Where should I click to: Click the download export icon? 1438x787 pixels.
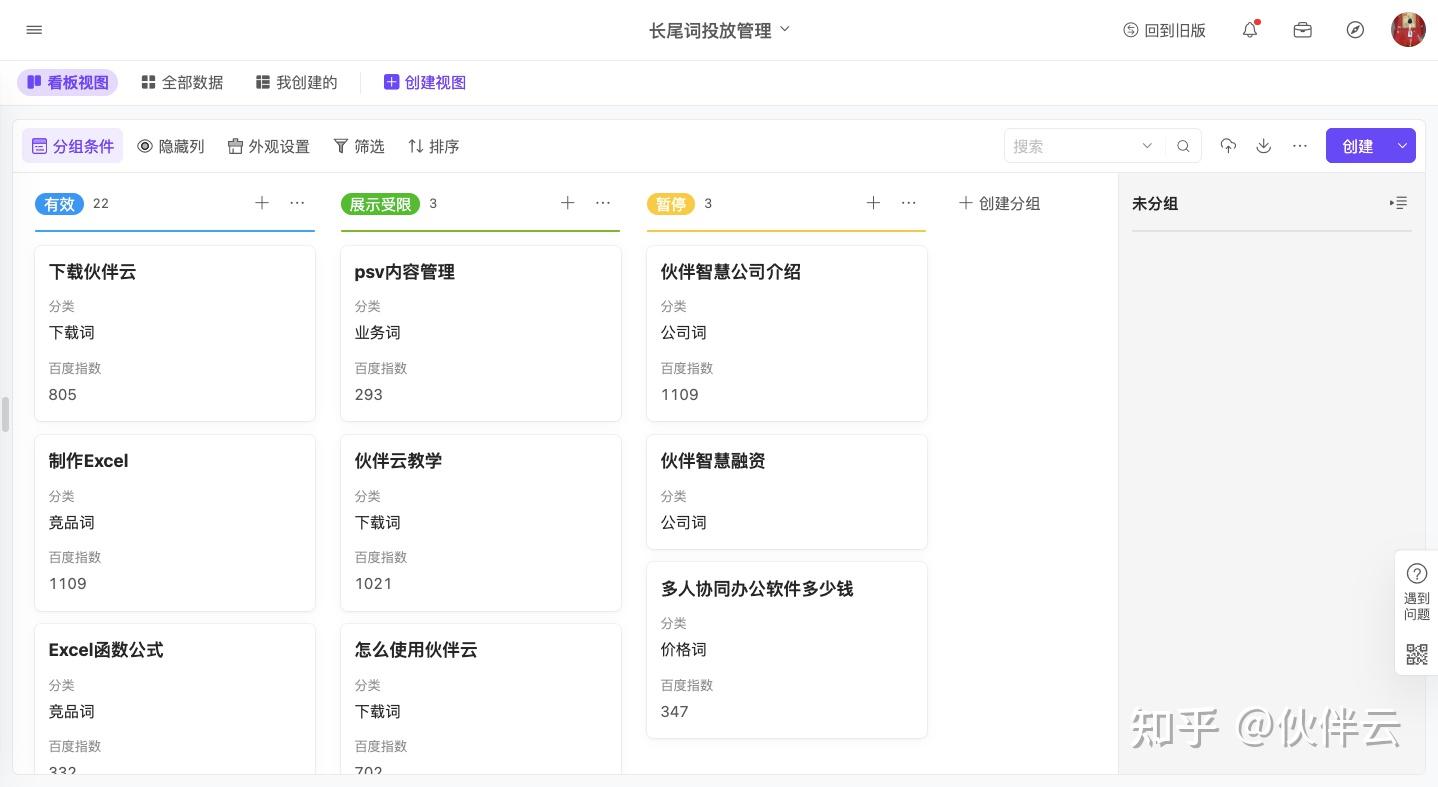1264,146
